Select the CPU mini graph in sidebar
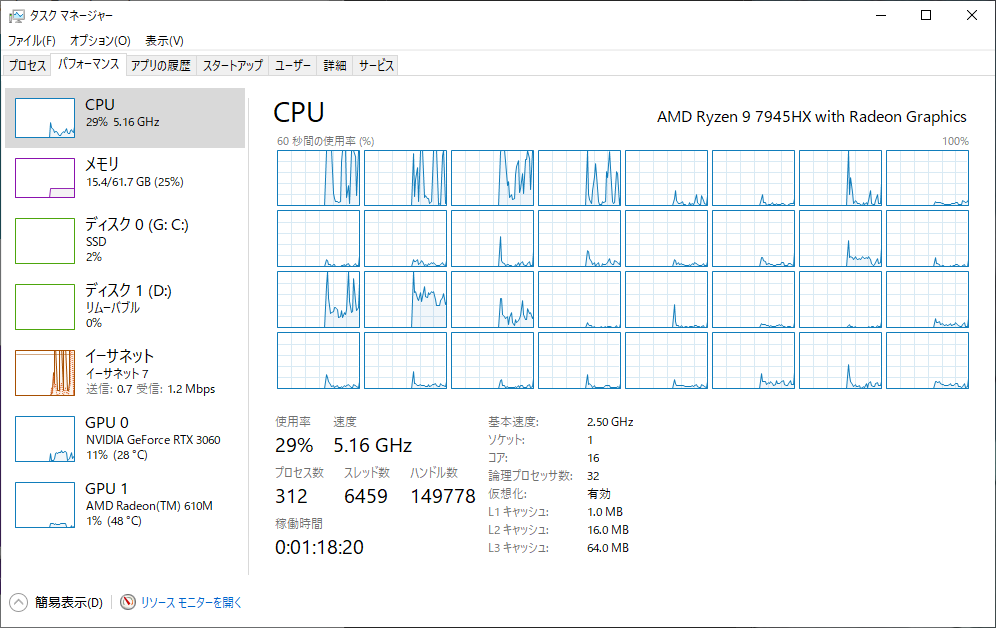996x628 pixels. 45,118
